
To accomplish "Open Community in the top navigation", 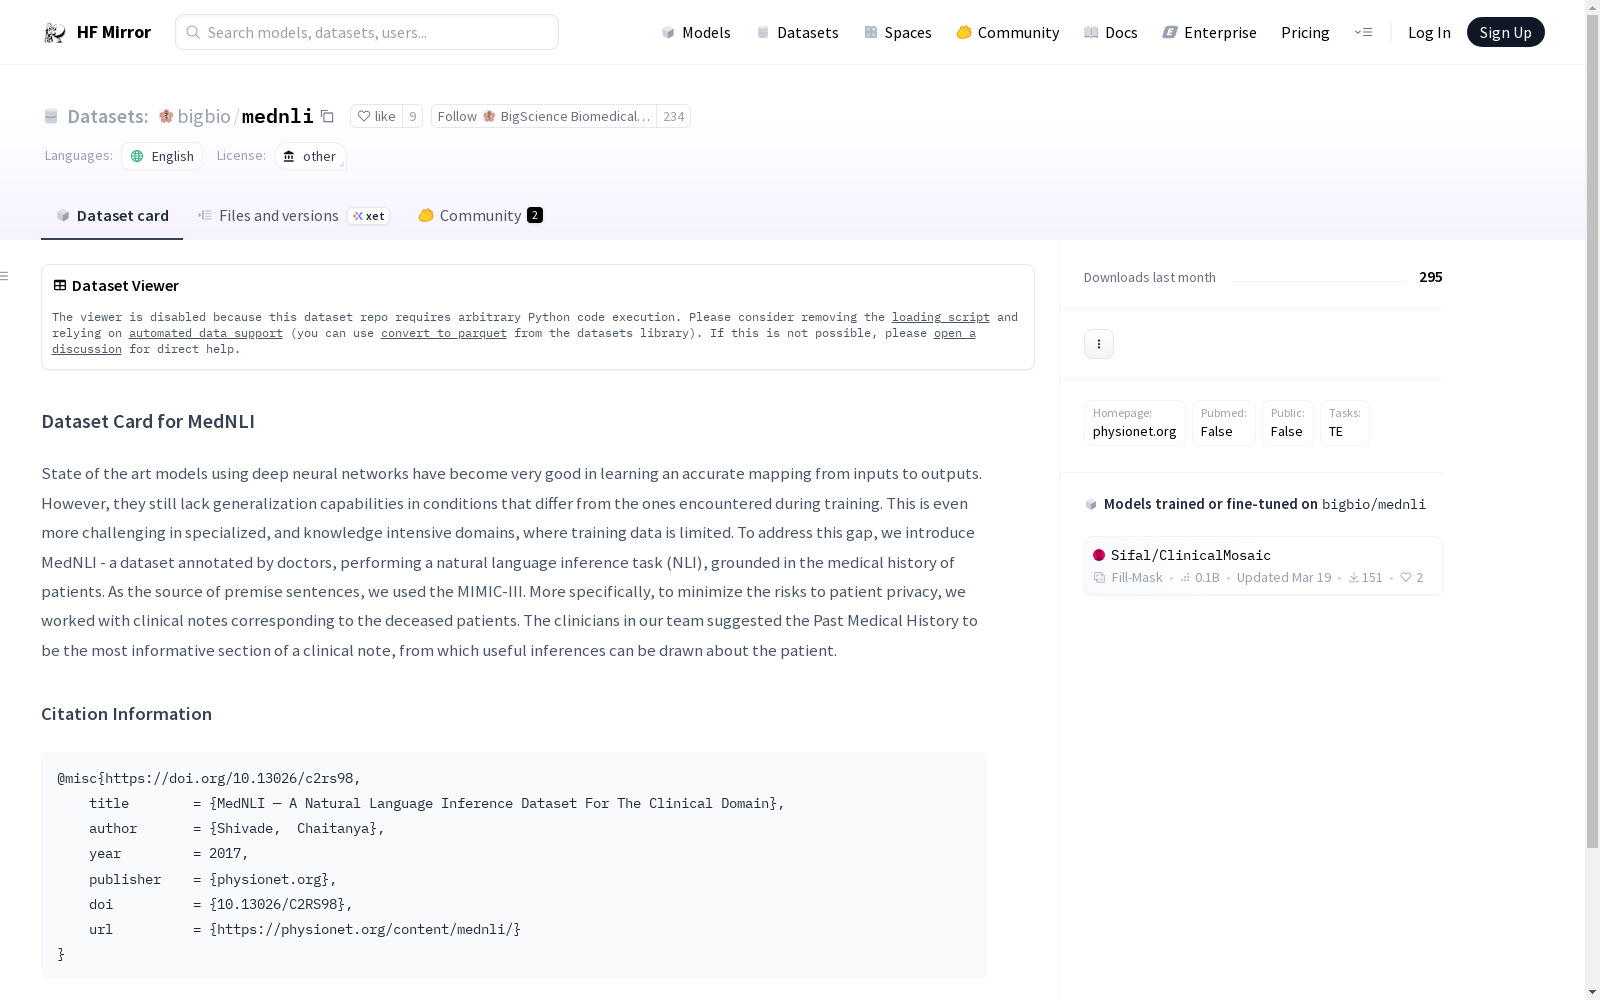I will (x=1007, y=32).
